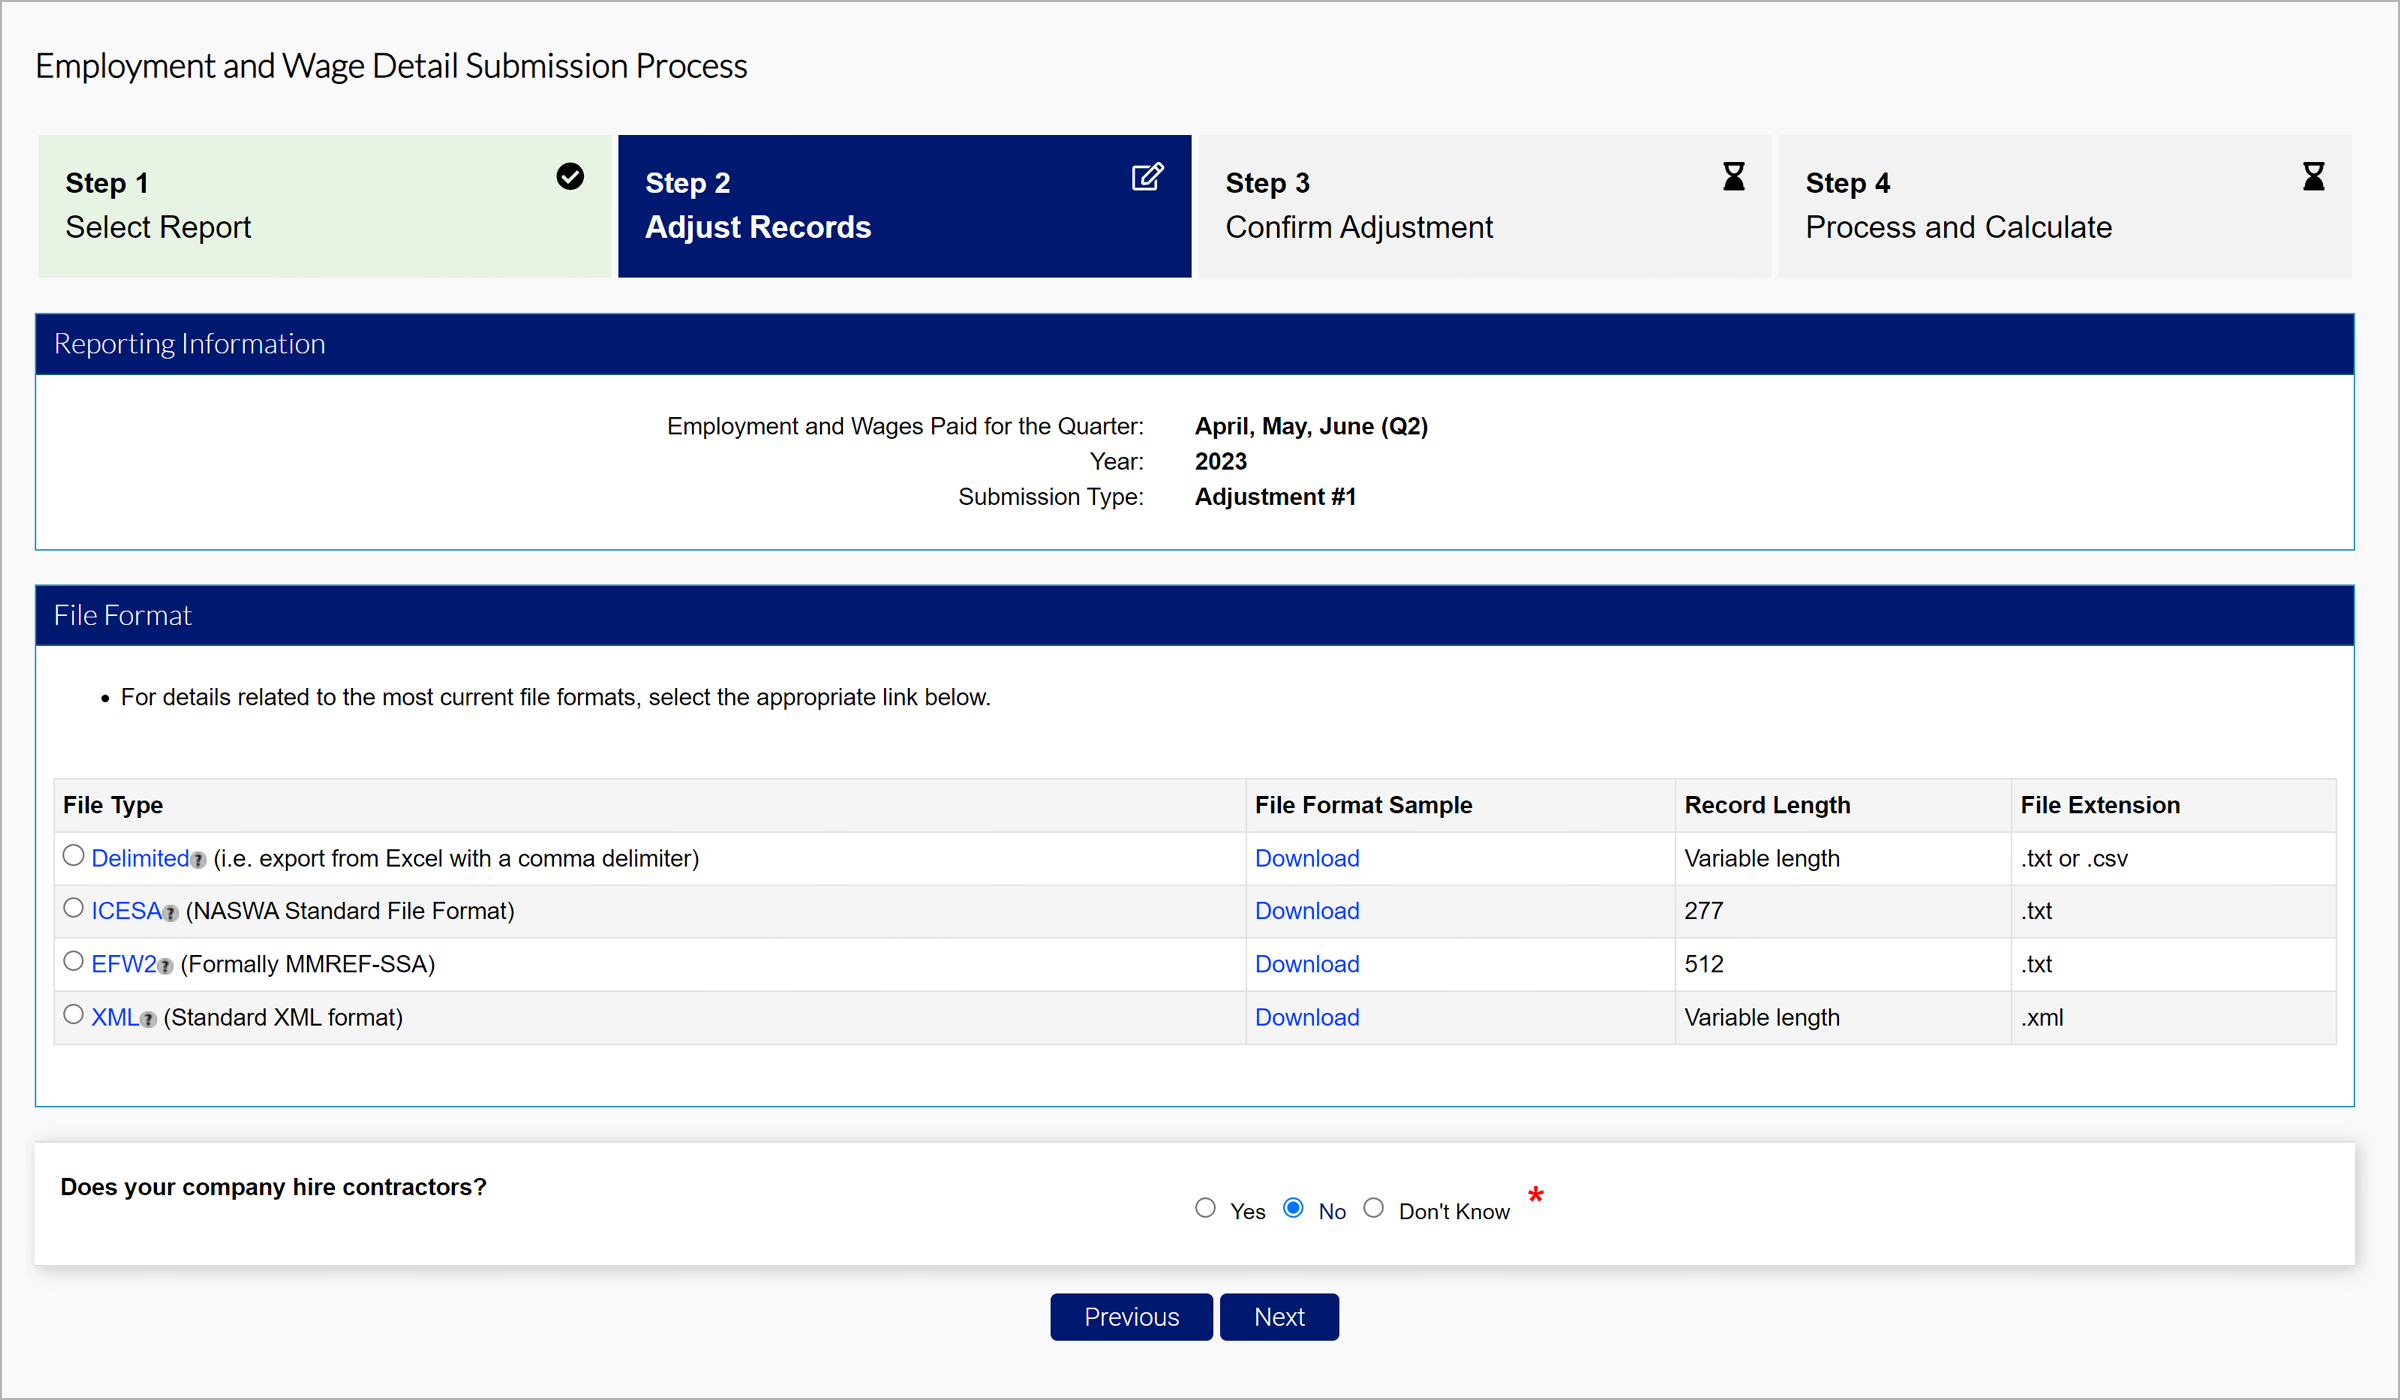Click help icon next to EFW2

point(166,967)
